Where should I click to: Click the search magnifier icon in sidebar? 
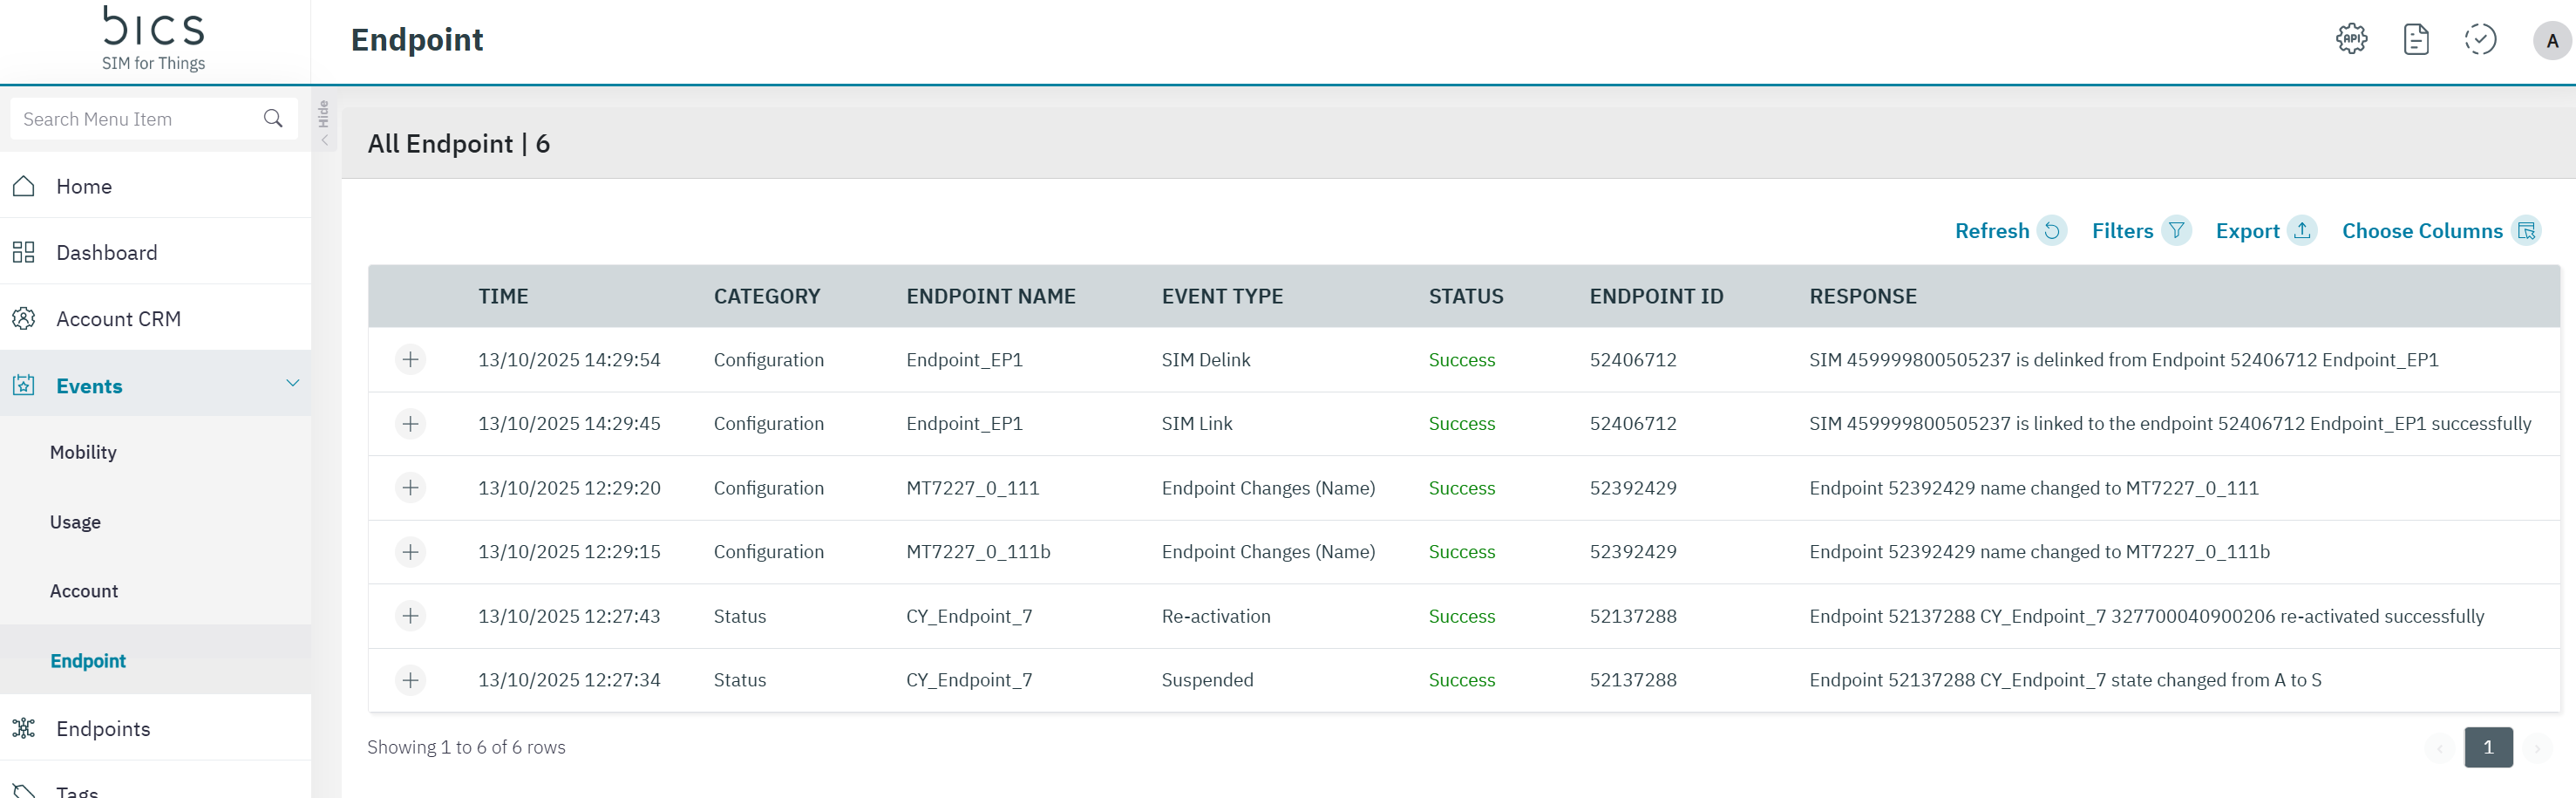coord(273,119)
